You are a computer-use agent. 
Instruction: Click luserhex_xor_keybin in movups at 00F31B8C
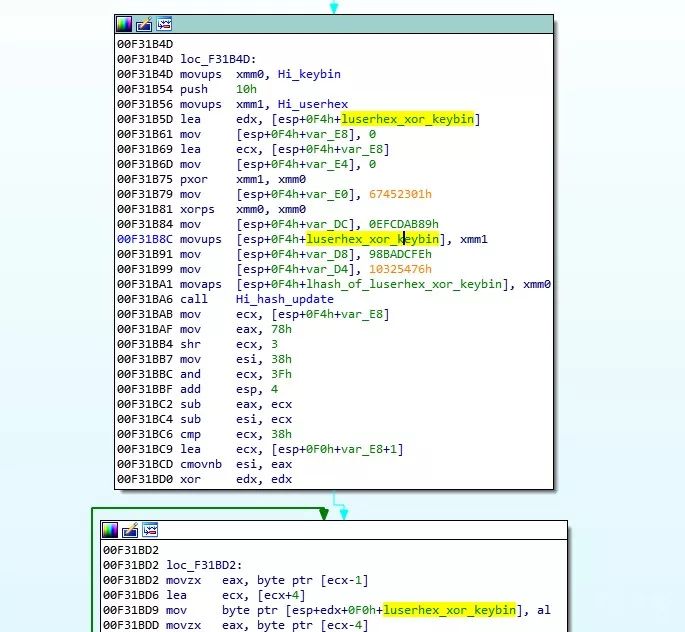[372, 239]
